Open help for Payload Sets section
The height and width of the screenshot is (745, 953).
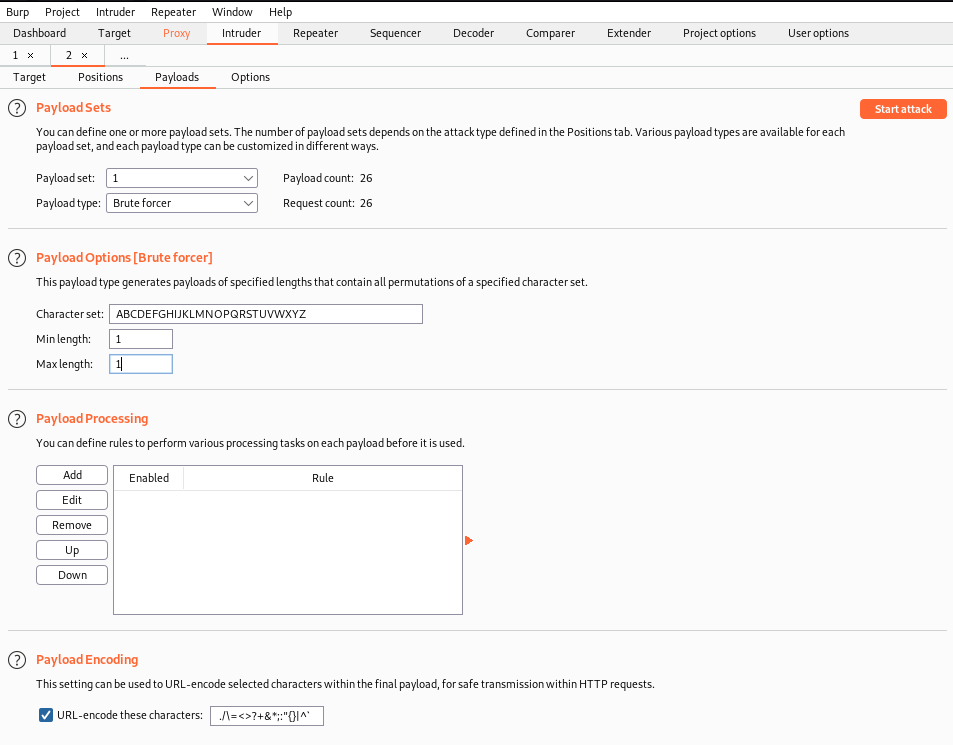(17, 108)
